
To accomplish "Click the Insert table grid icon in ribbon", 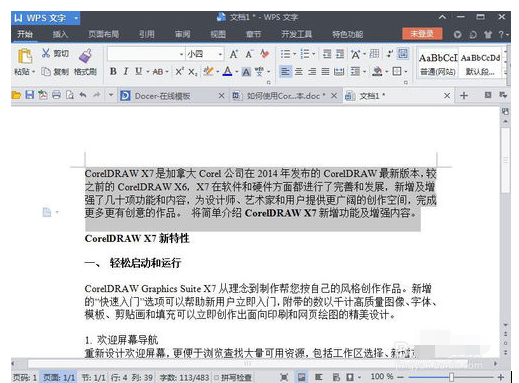I will click(x=374, y=53).
